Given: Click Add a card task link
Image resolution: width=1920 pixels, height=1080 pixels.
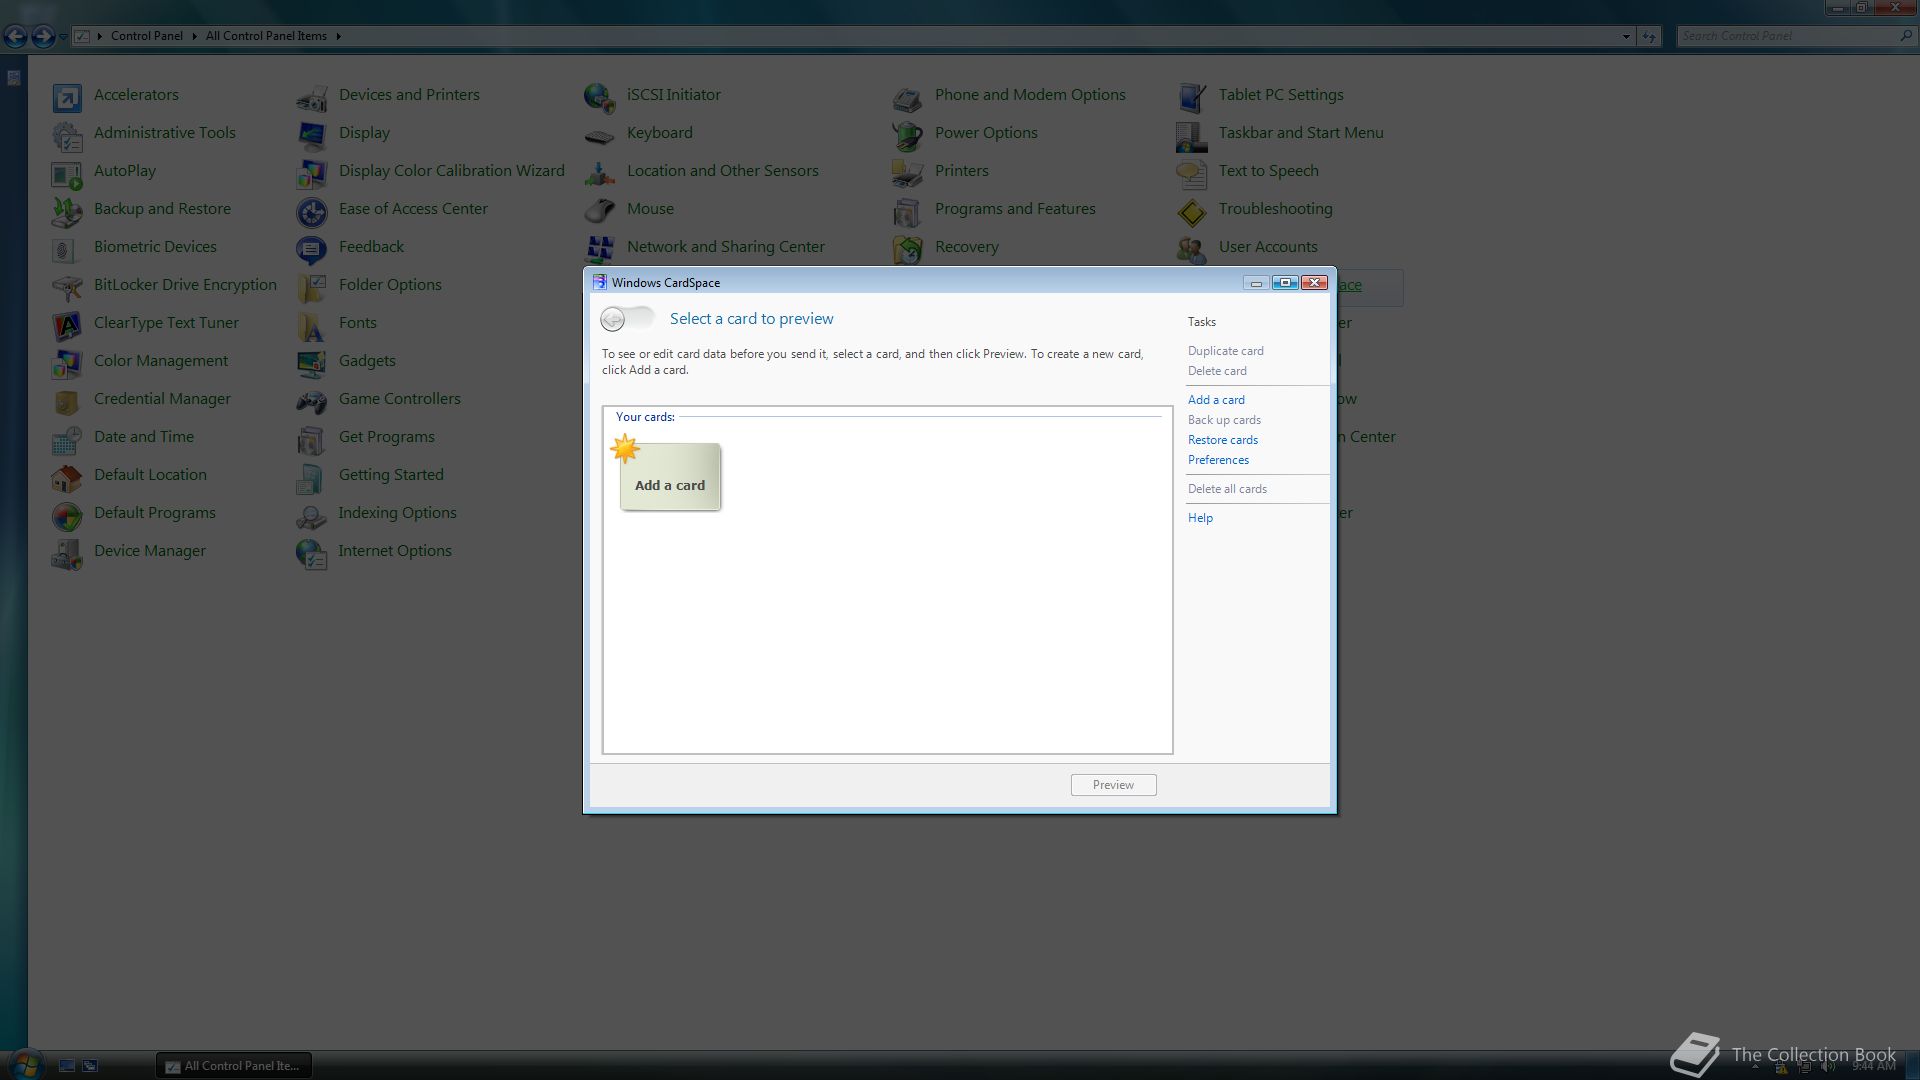Looking at the screenshot, I should pos(1216,400).
